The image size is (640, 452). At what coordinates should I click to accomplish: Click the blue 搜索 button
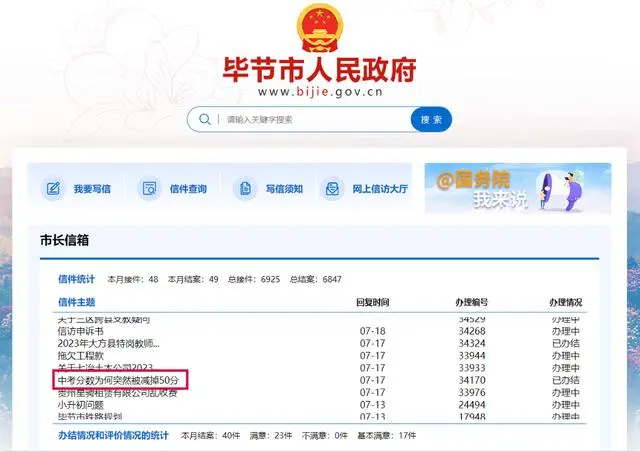coord(431,119)
